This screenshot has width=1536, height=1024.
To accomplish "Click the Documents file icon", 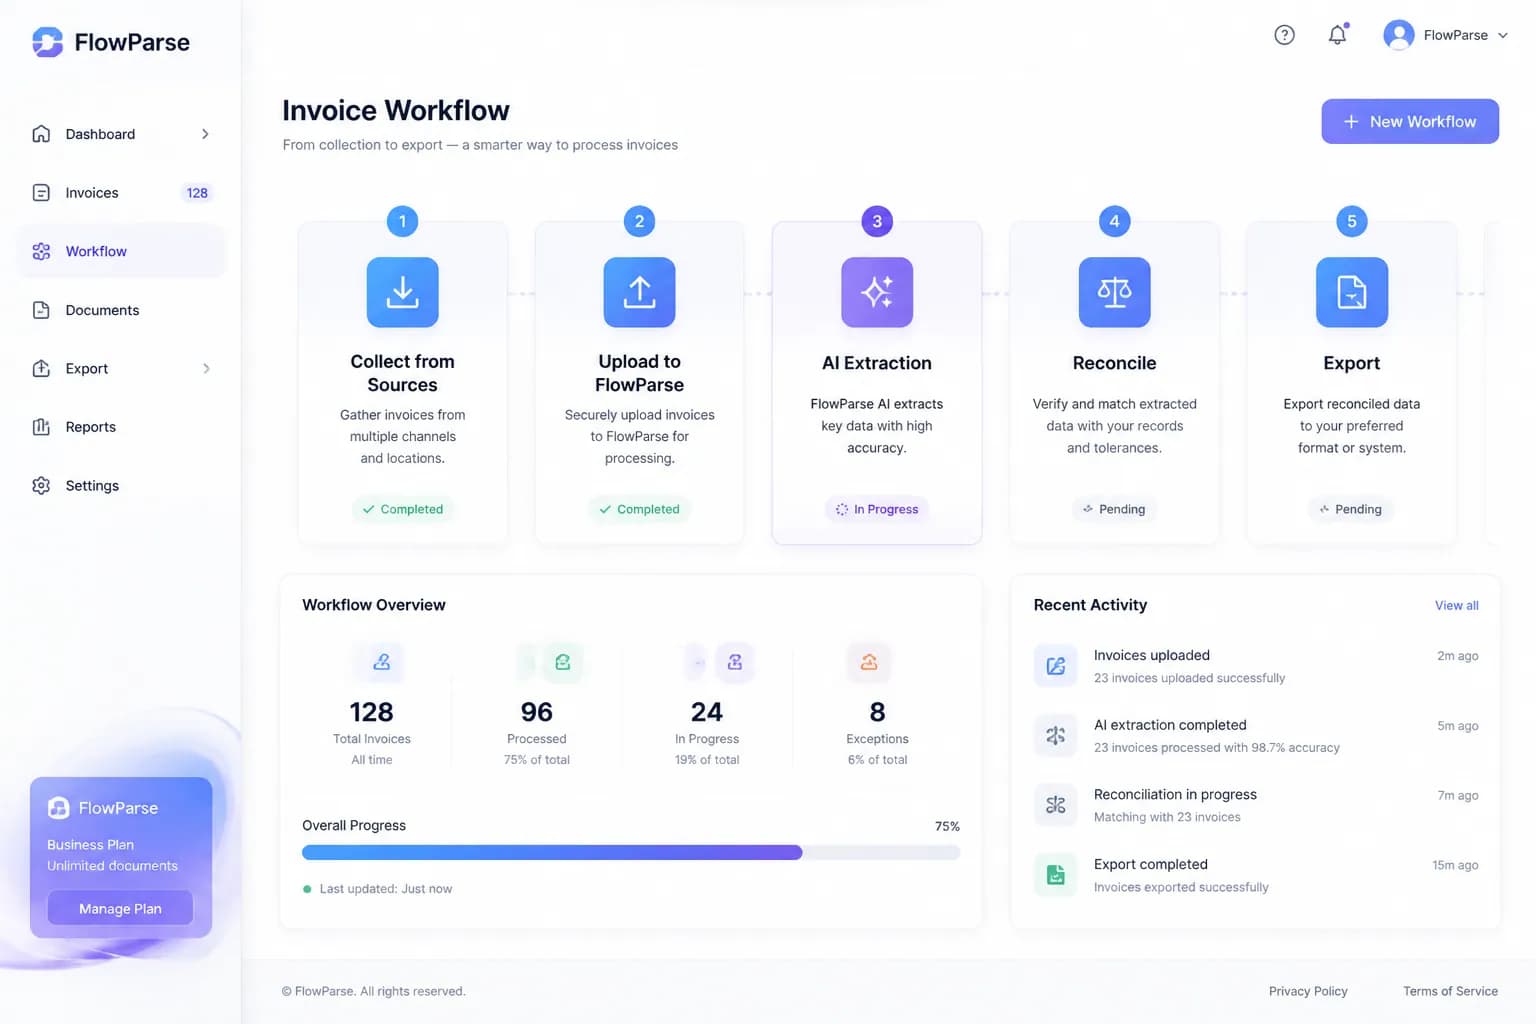I will tap(41, 310).
